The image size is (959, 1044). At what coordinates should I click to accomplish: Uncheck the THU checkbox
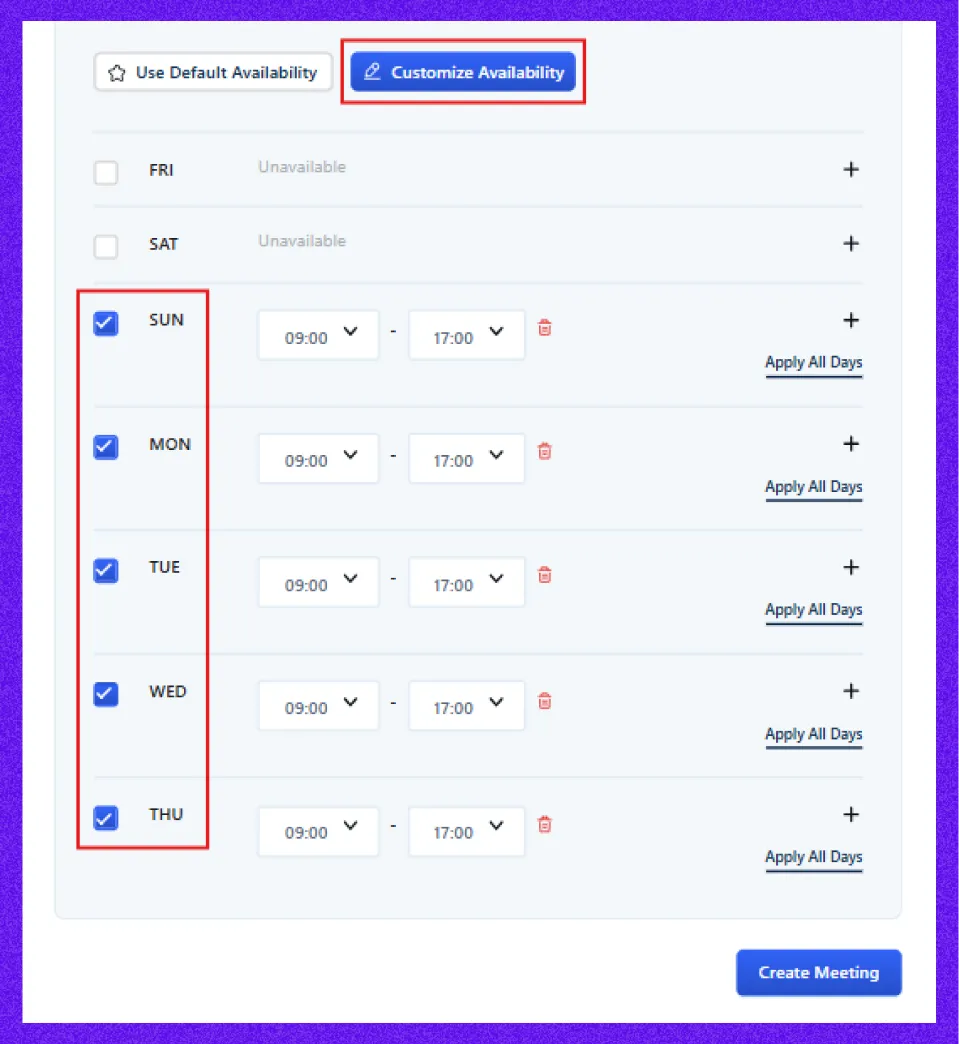(x=106, y=818)
